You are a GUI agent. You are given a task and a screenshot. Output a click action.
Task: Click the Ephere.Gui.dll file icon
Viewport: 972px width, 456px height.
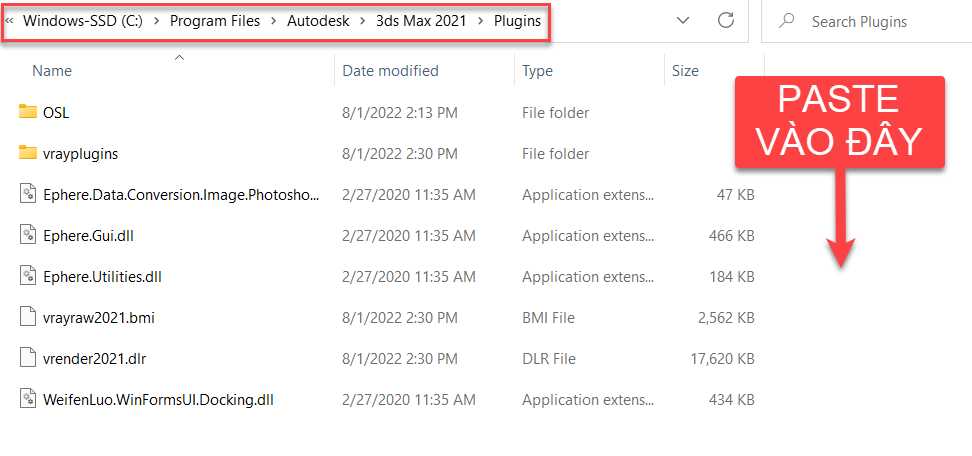pos(28,235)
